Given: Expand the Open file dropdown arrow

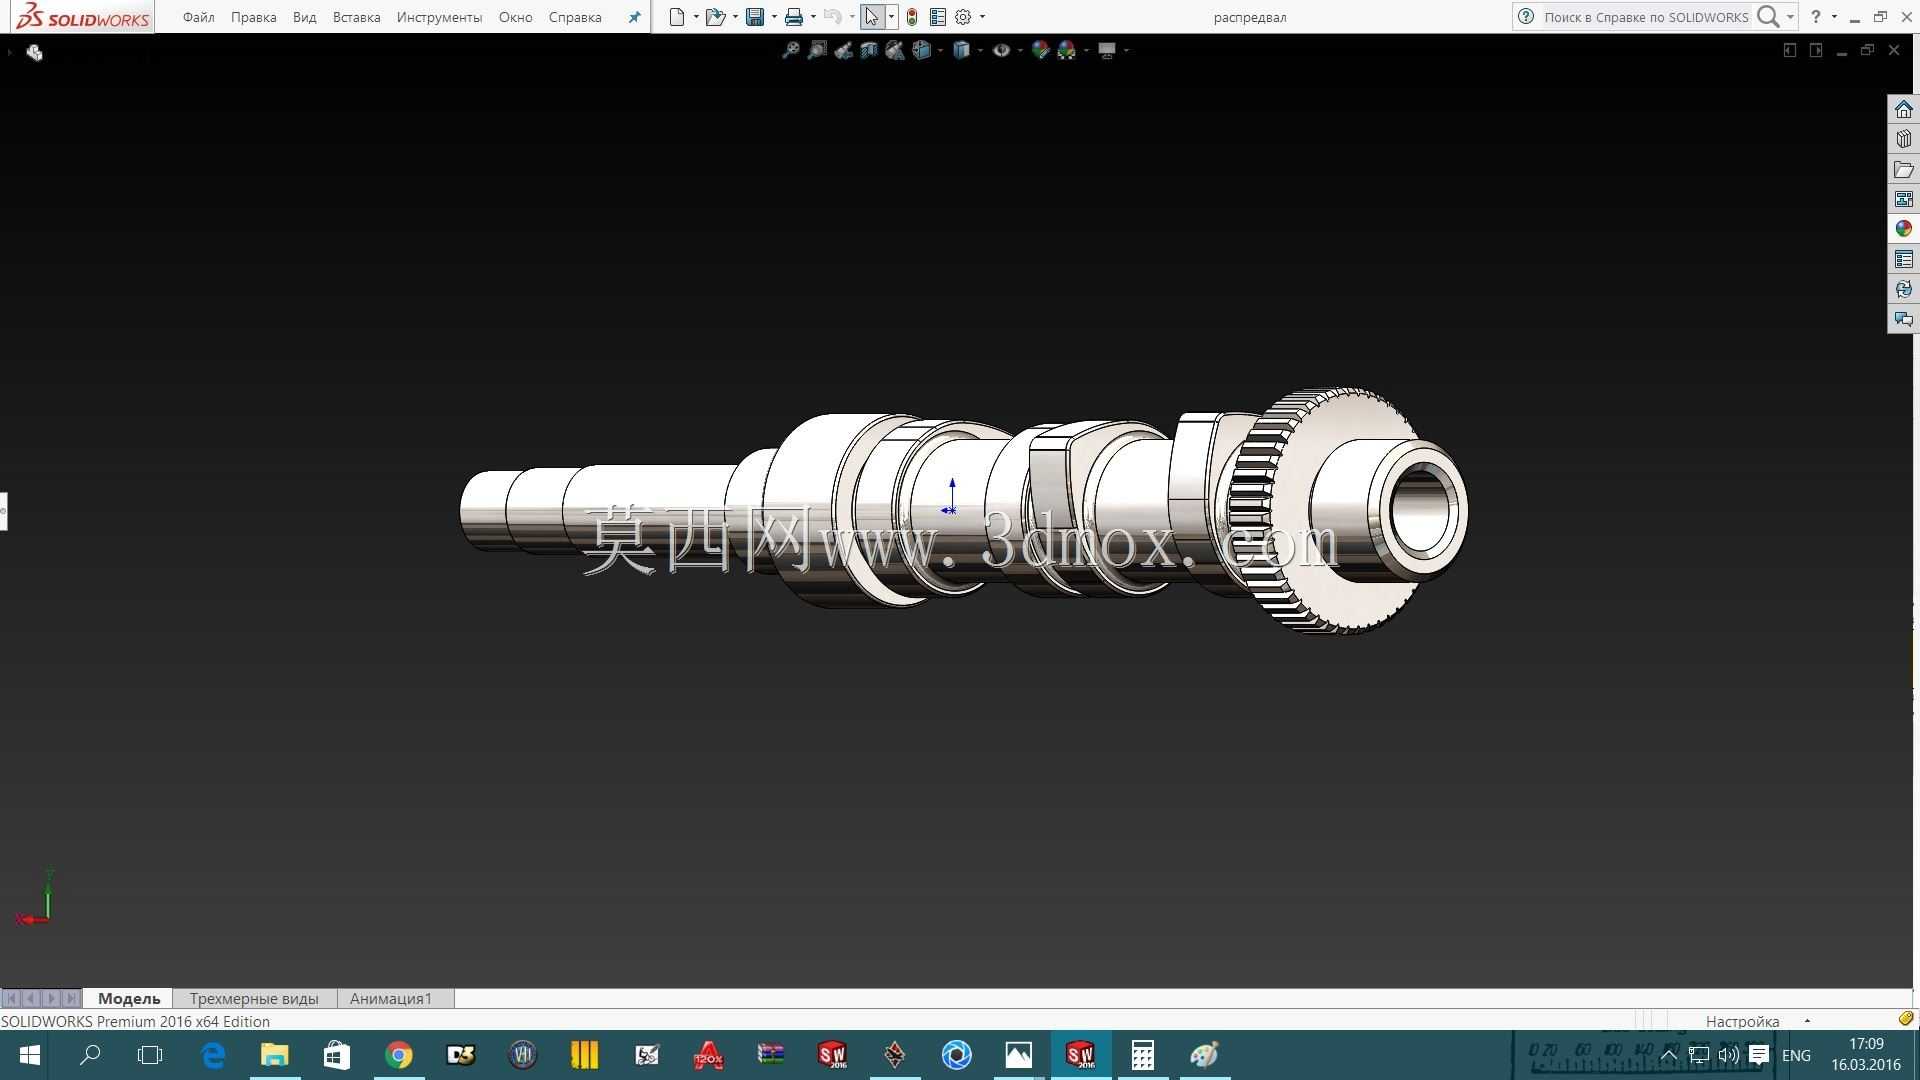Looking at the screenshot, I should [x=735, y=17].
